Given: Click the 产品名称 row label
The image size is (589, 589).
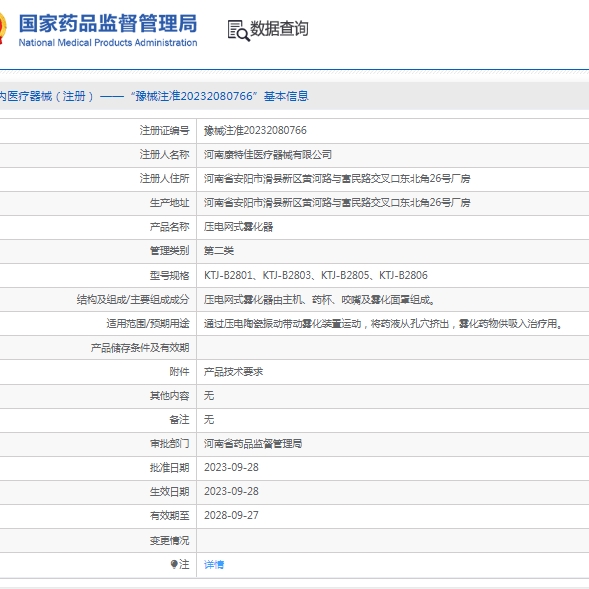Looking at the screenshot, I should click(x=169, y=227).
